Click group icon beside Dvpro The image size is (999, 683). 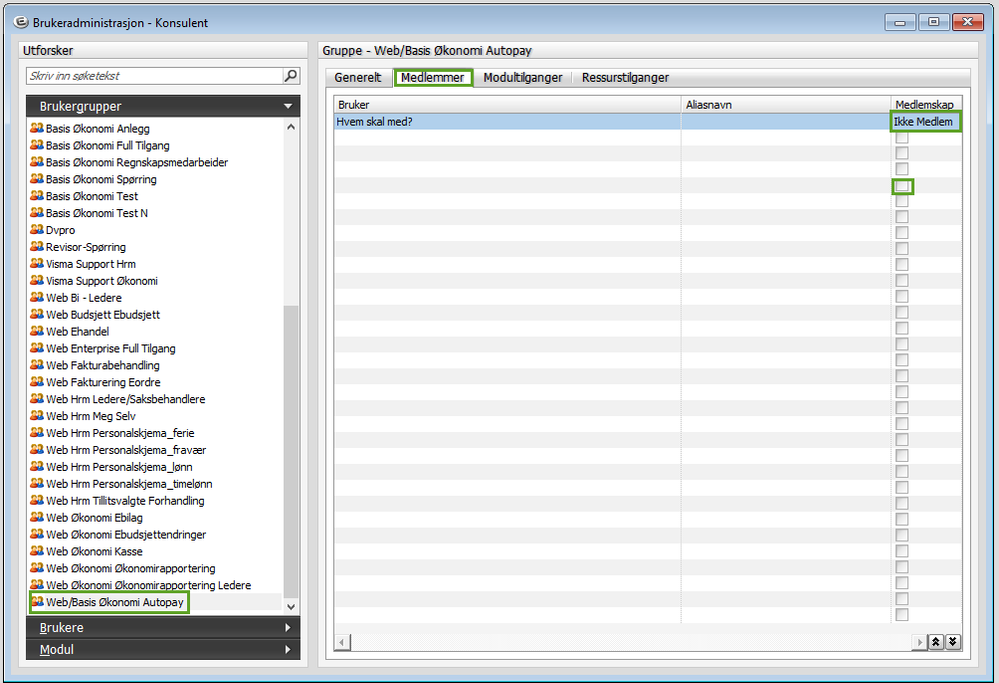click(x=37, y=229)
